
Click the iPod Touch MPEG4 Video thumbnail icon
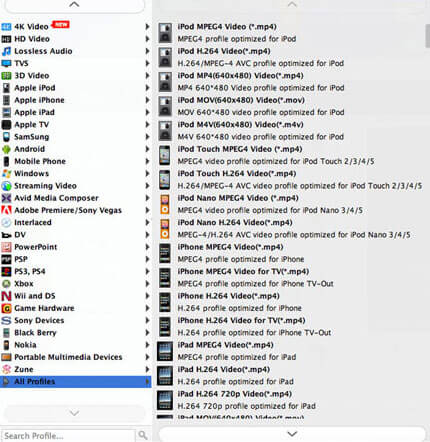click(x=165, y=155)
